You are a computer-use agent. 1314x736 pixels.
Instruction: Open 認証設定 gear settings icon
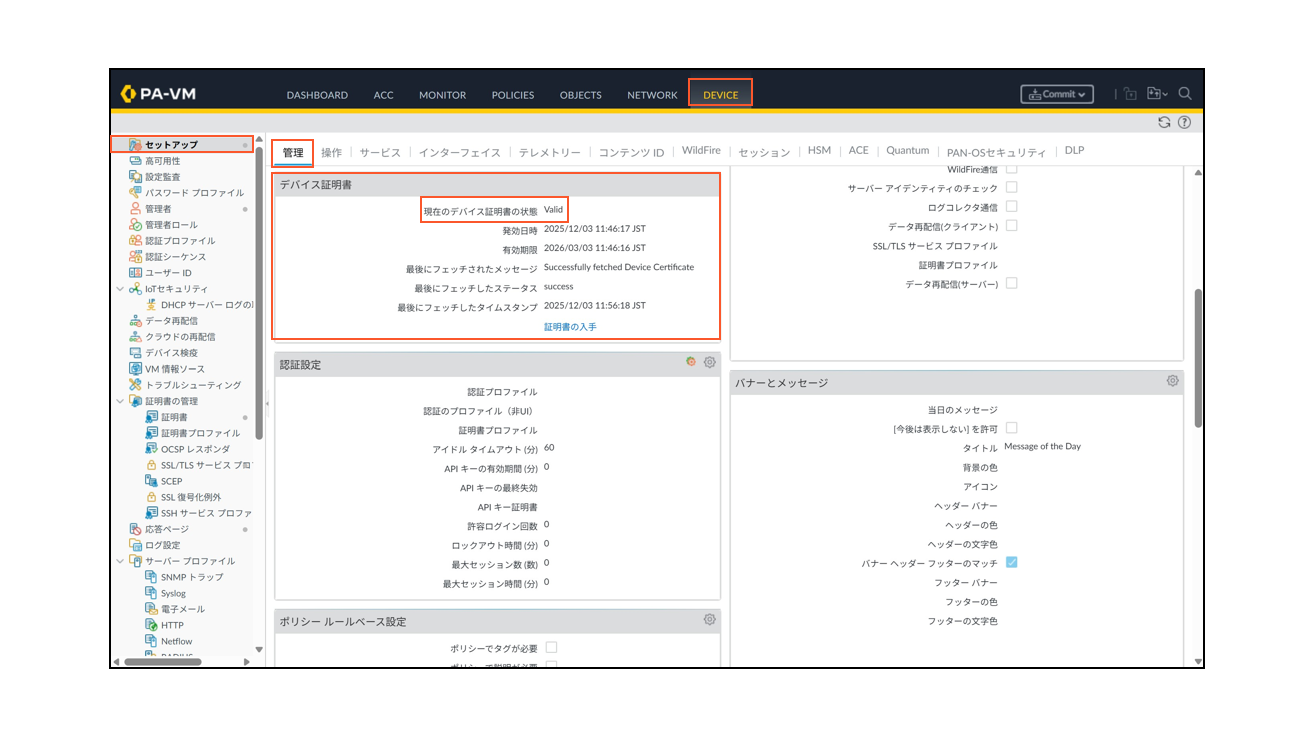pos(710,363)
